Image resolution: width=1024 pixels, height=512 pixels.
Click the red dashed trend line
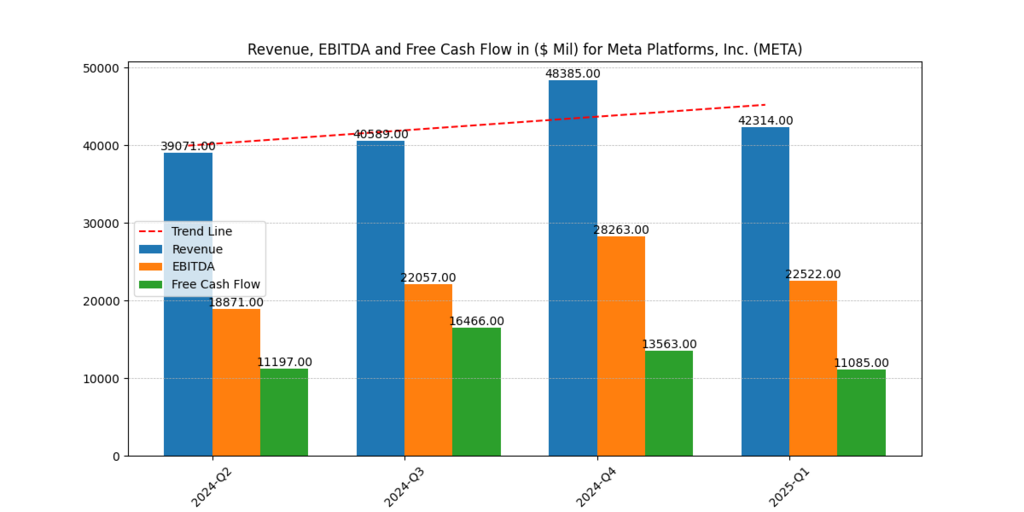[x=500, y=124]
